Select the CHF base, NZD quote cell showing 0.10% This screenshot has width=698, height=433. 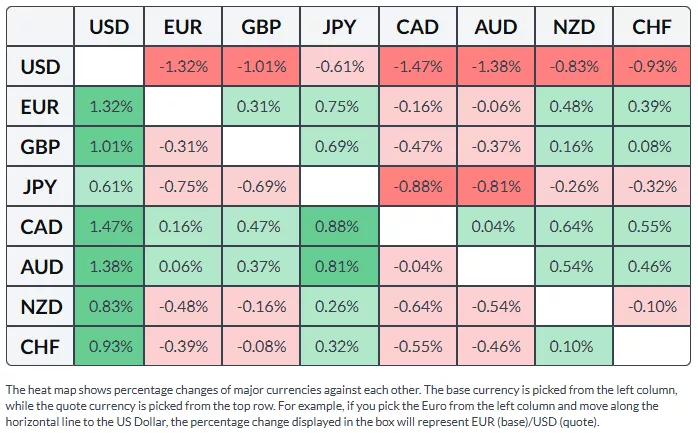click(x=574, y=347)
